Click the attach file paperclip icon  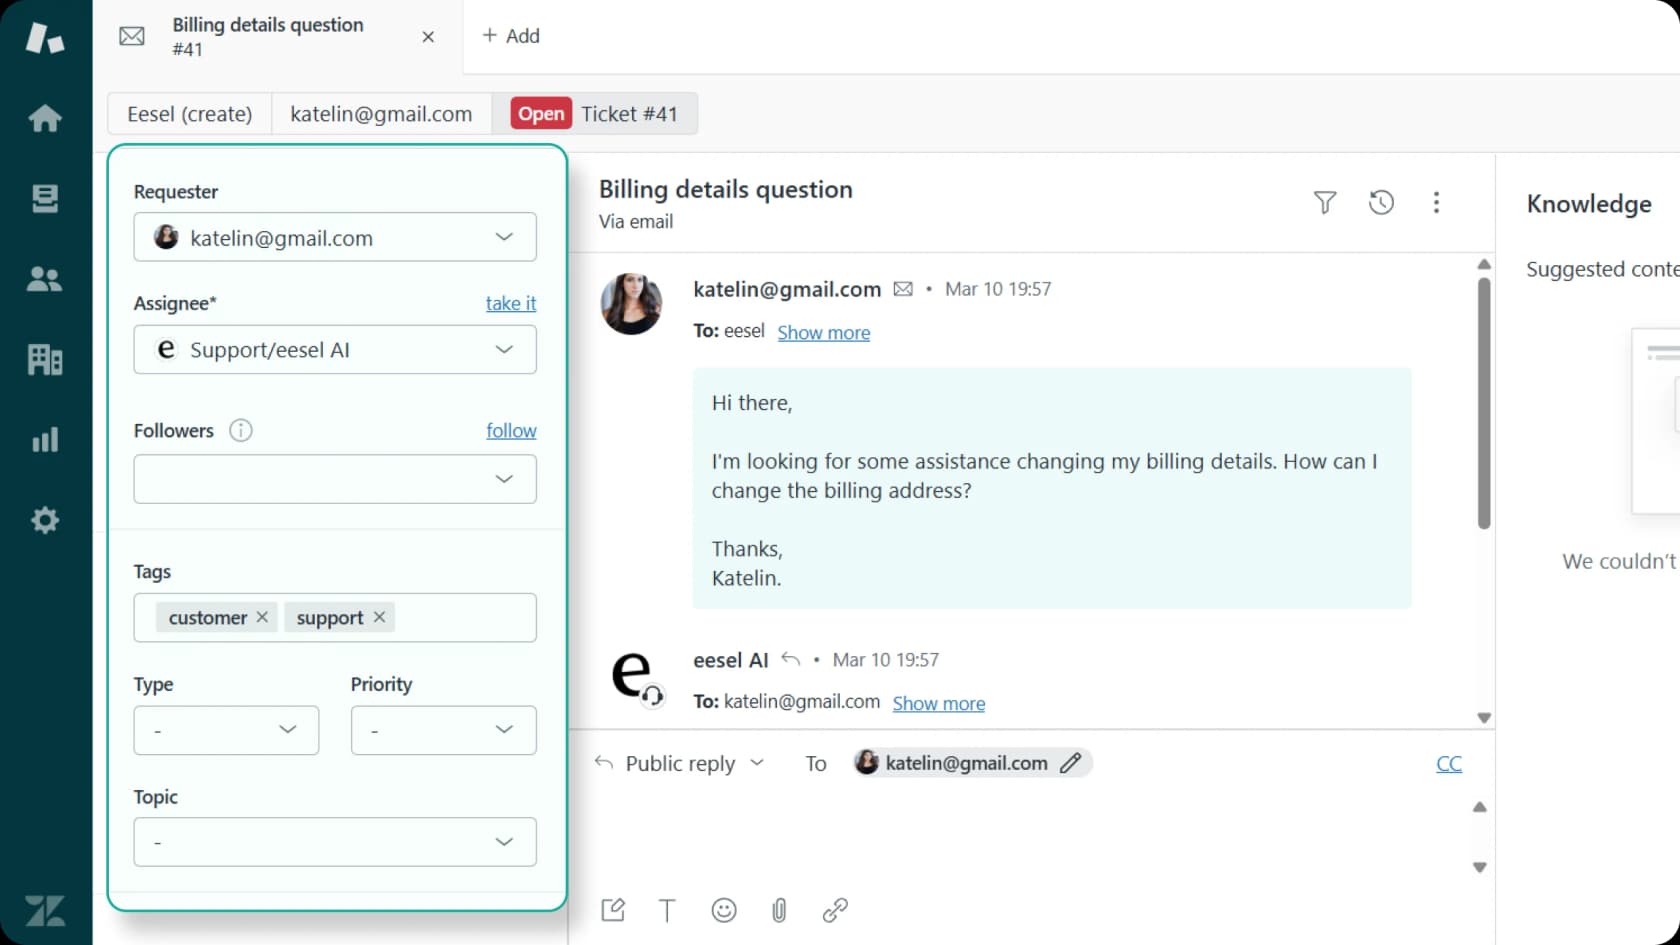(779, 910)
